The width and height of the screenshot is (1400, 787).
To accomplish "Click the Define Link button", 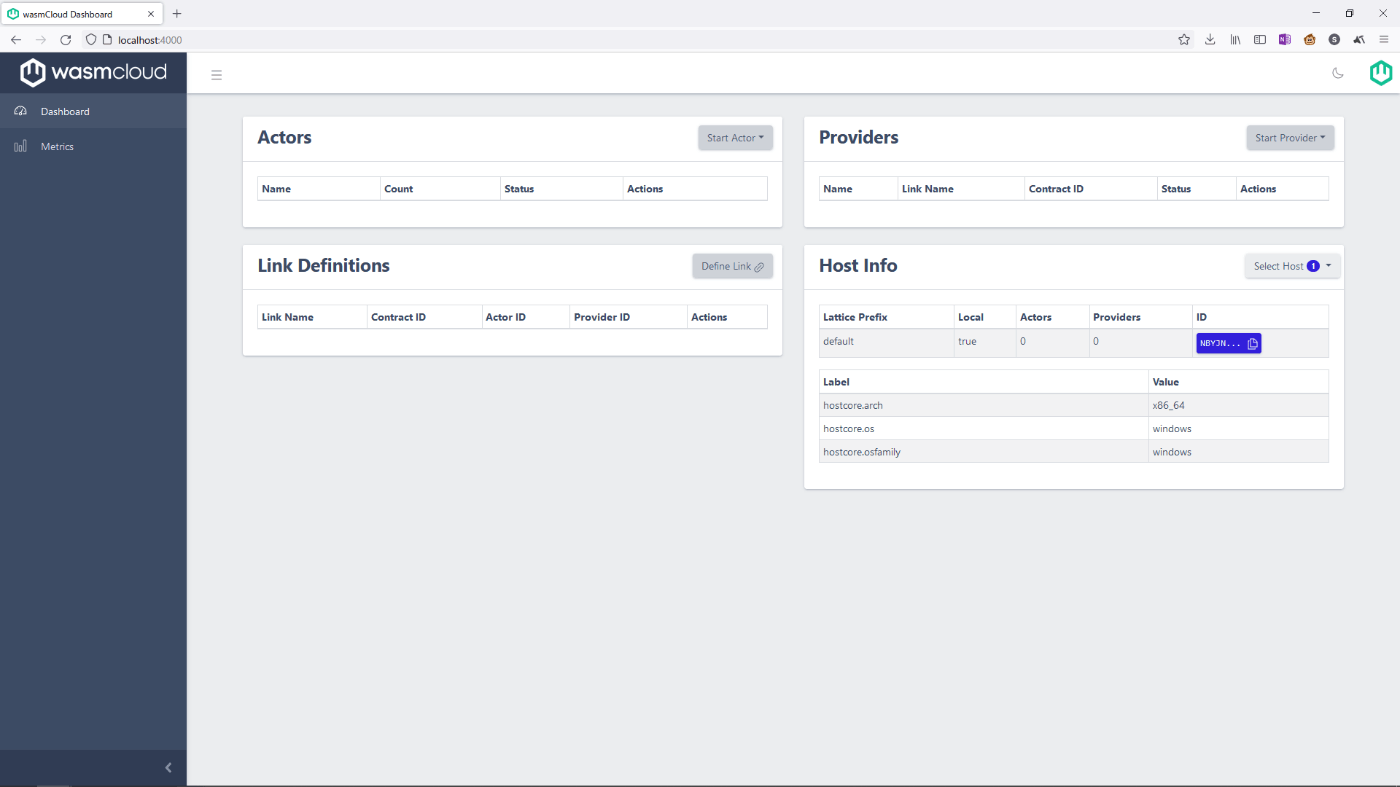I will [x=732, y=266].
